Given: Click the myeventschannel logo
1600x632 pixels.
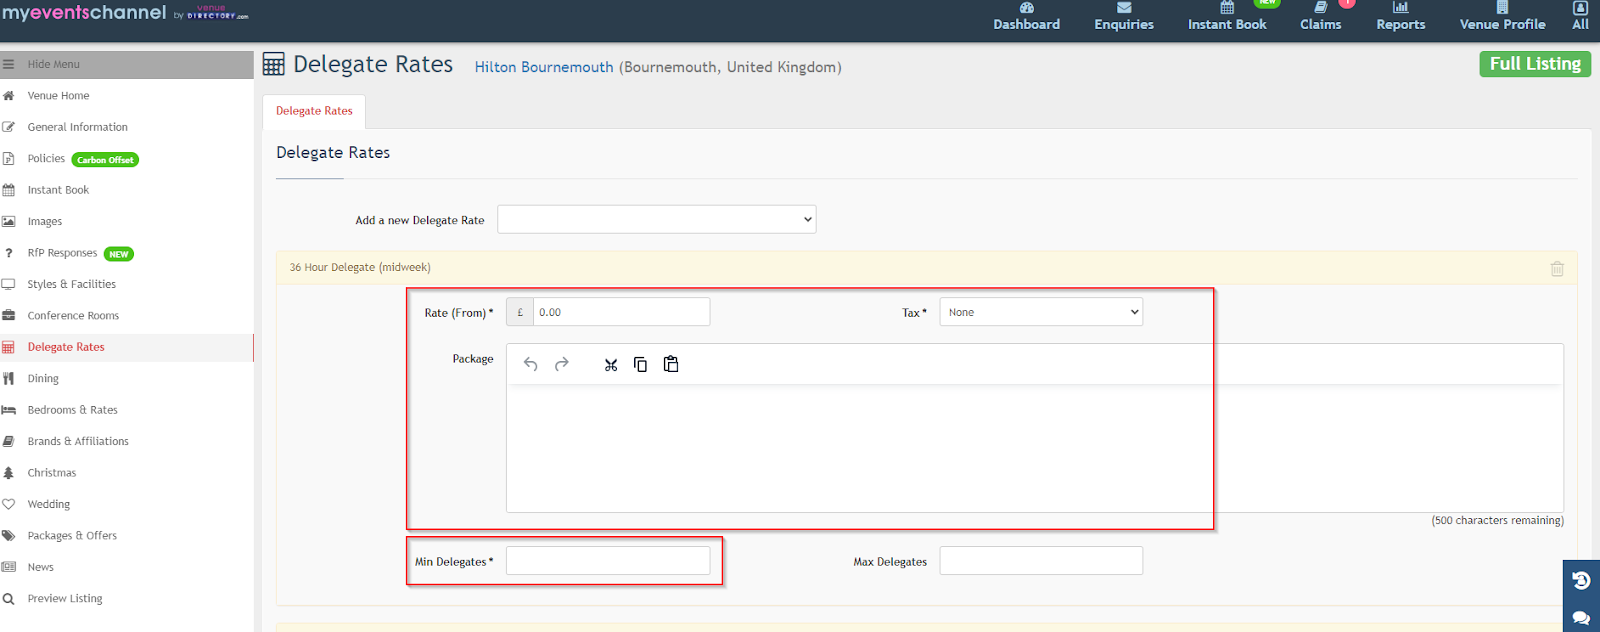Looking at the screenshot, I should point(84,13).
